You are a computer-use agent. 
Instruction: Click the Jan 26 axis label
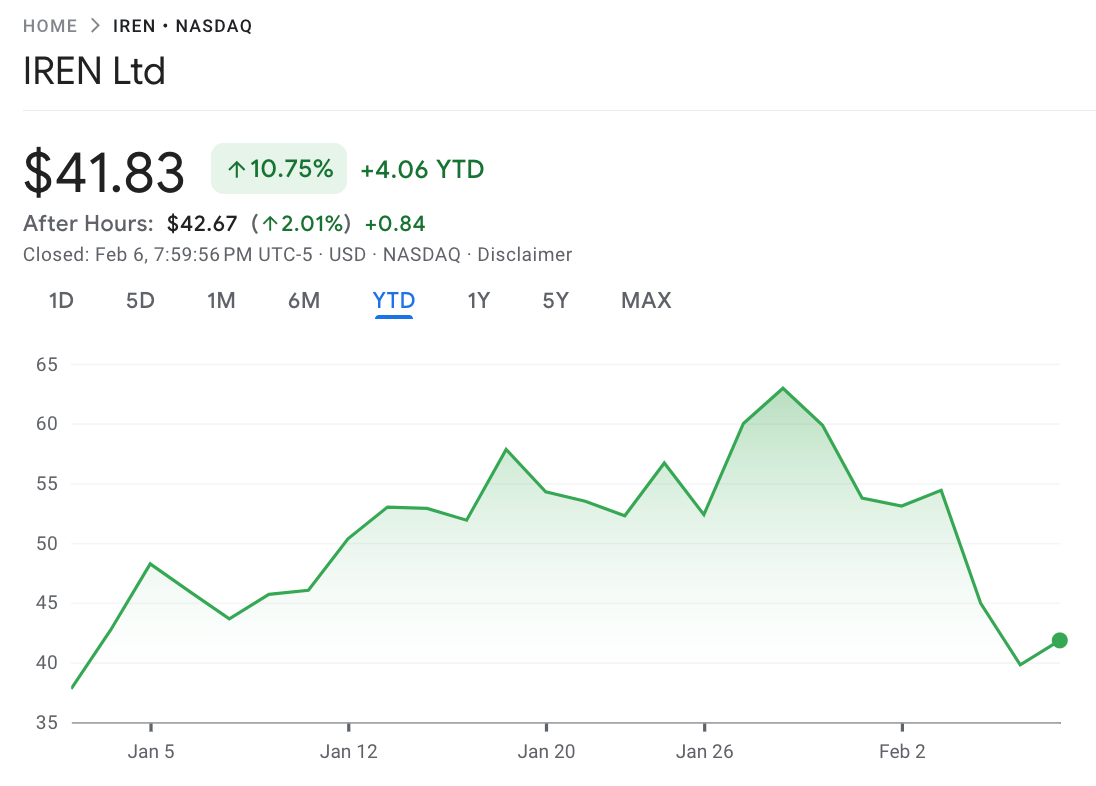point(705,752)
